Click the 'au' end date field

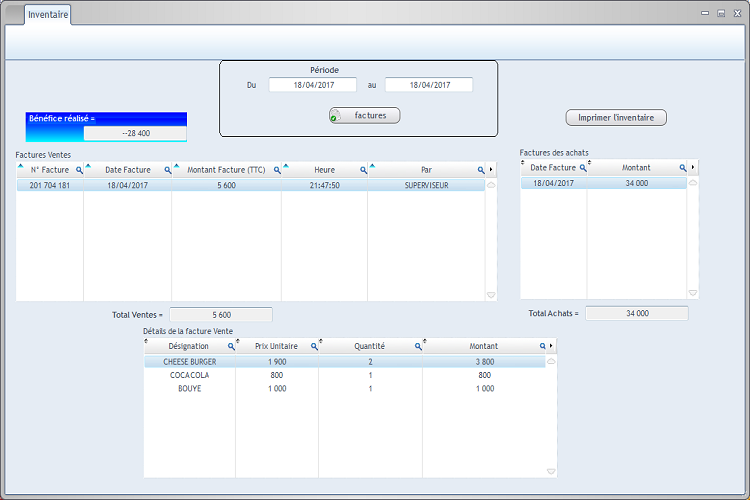[x=428, y=85]
